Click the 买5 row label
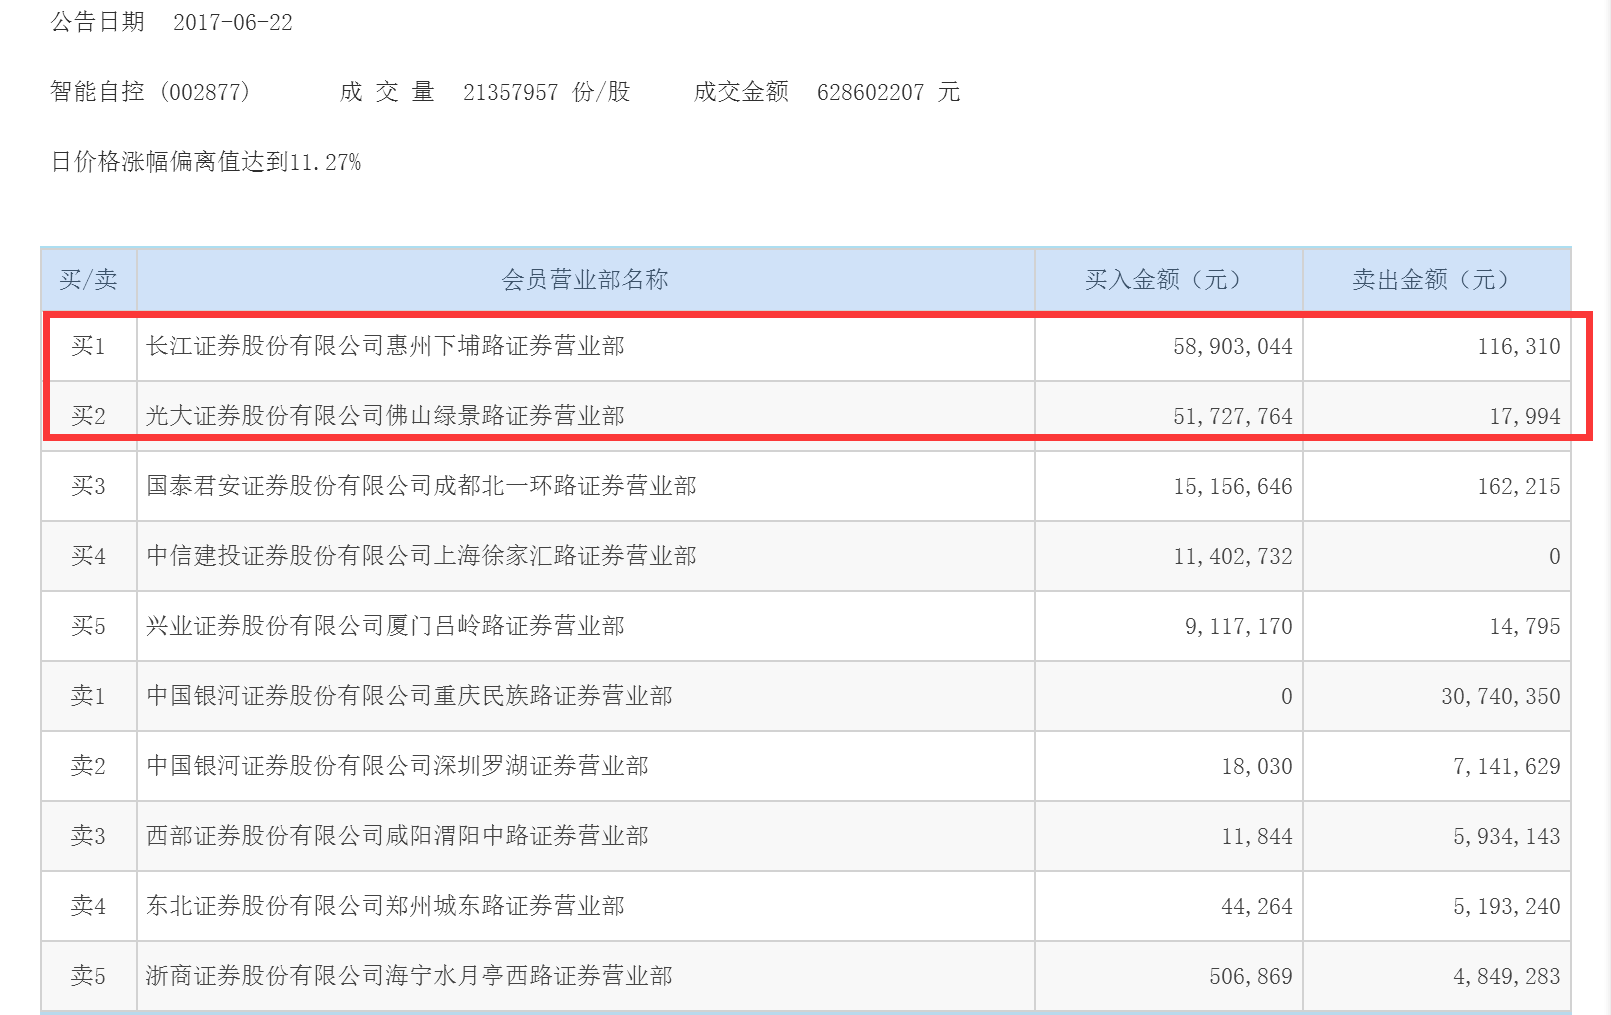Image resolution: width=1611 pixels, height=1015 pixels. [x=88, y=626]
